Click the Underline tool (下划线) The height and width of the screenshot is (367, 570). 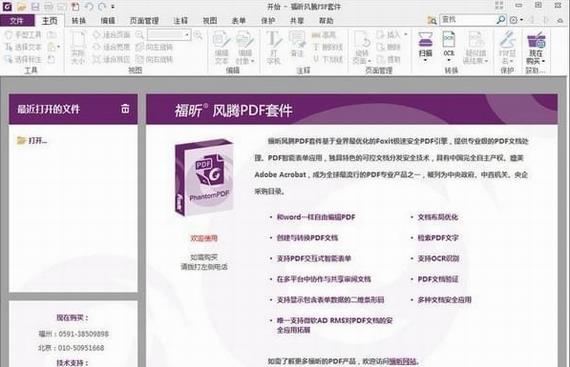click(328, 59)
